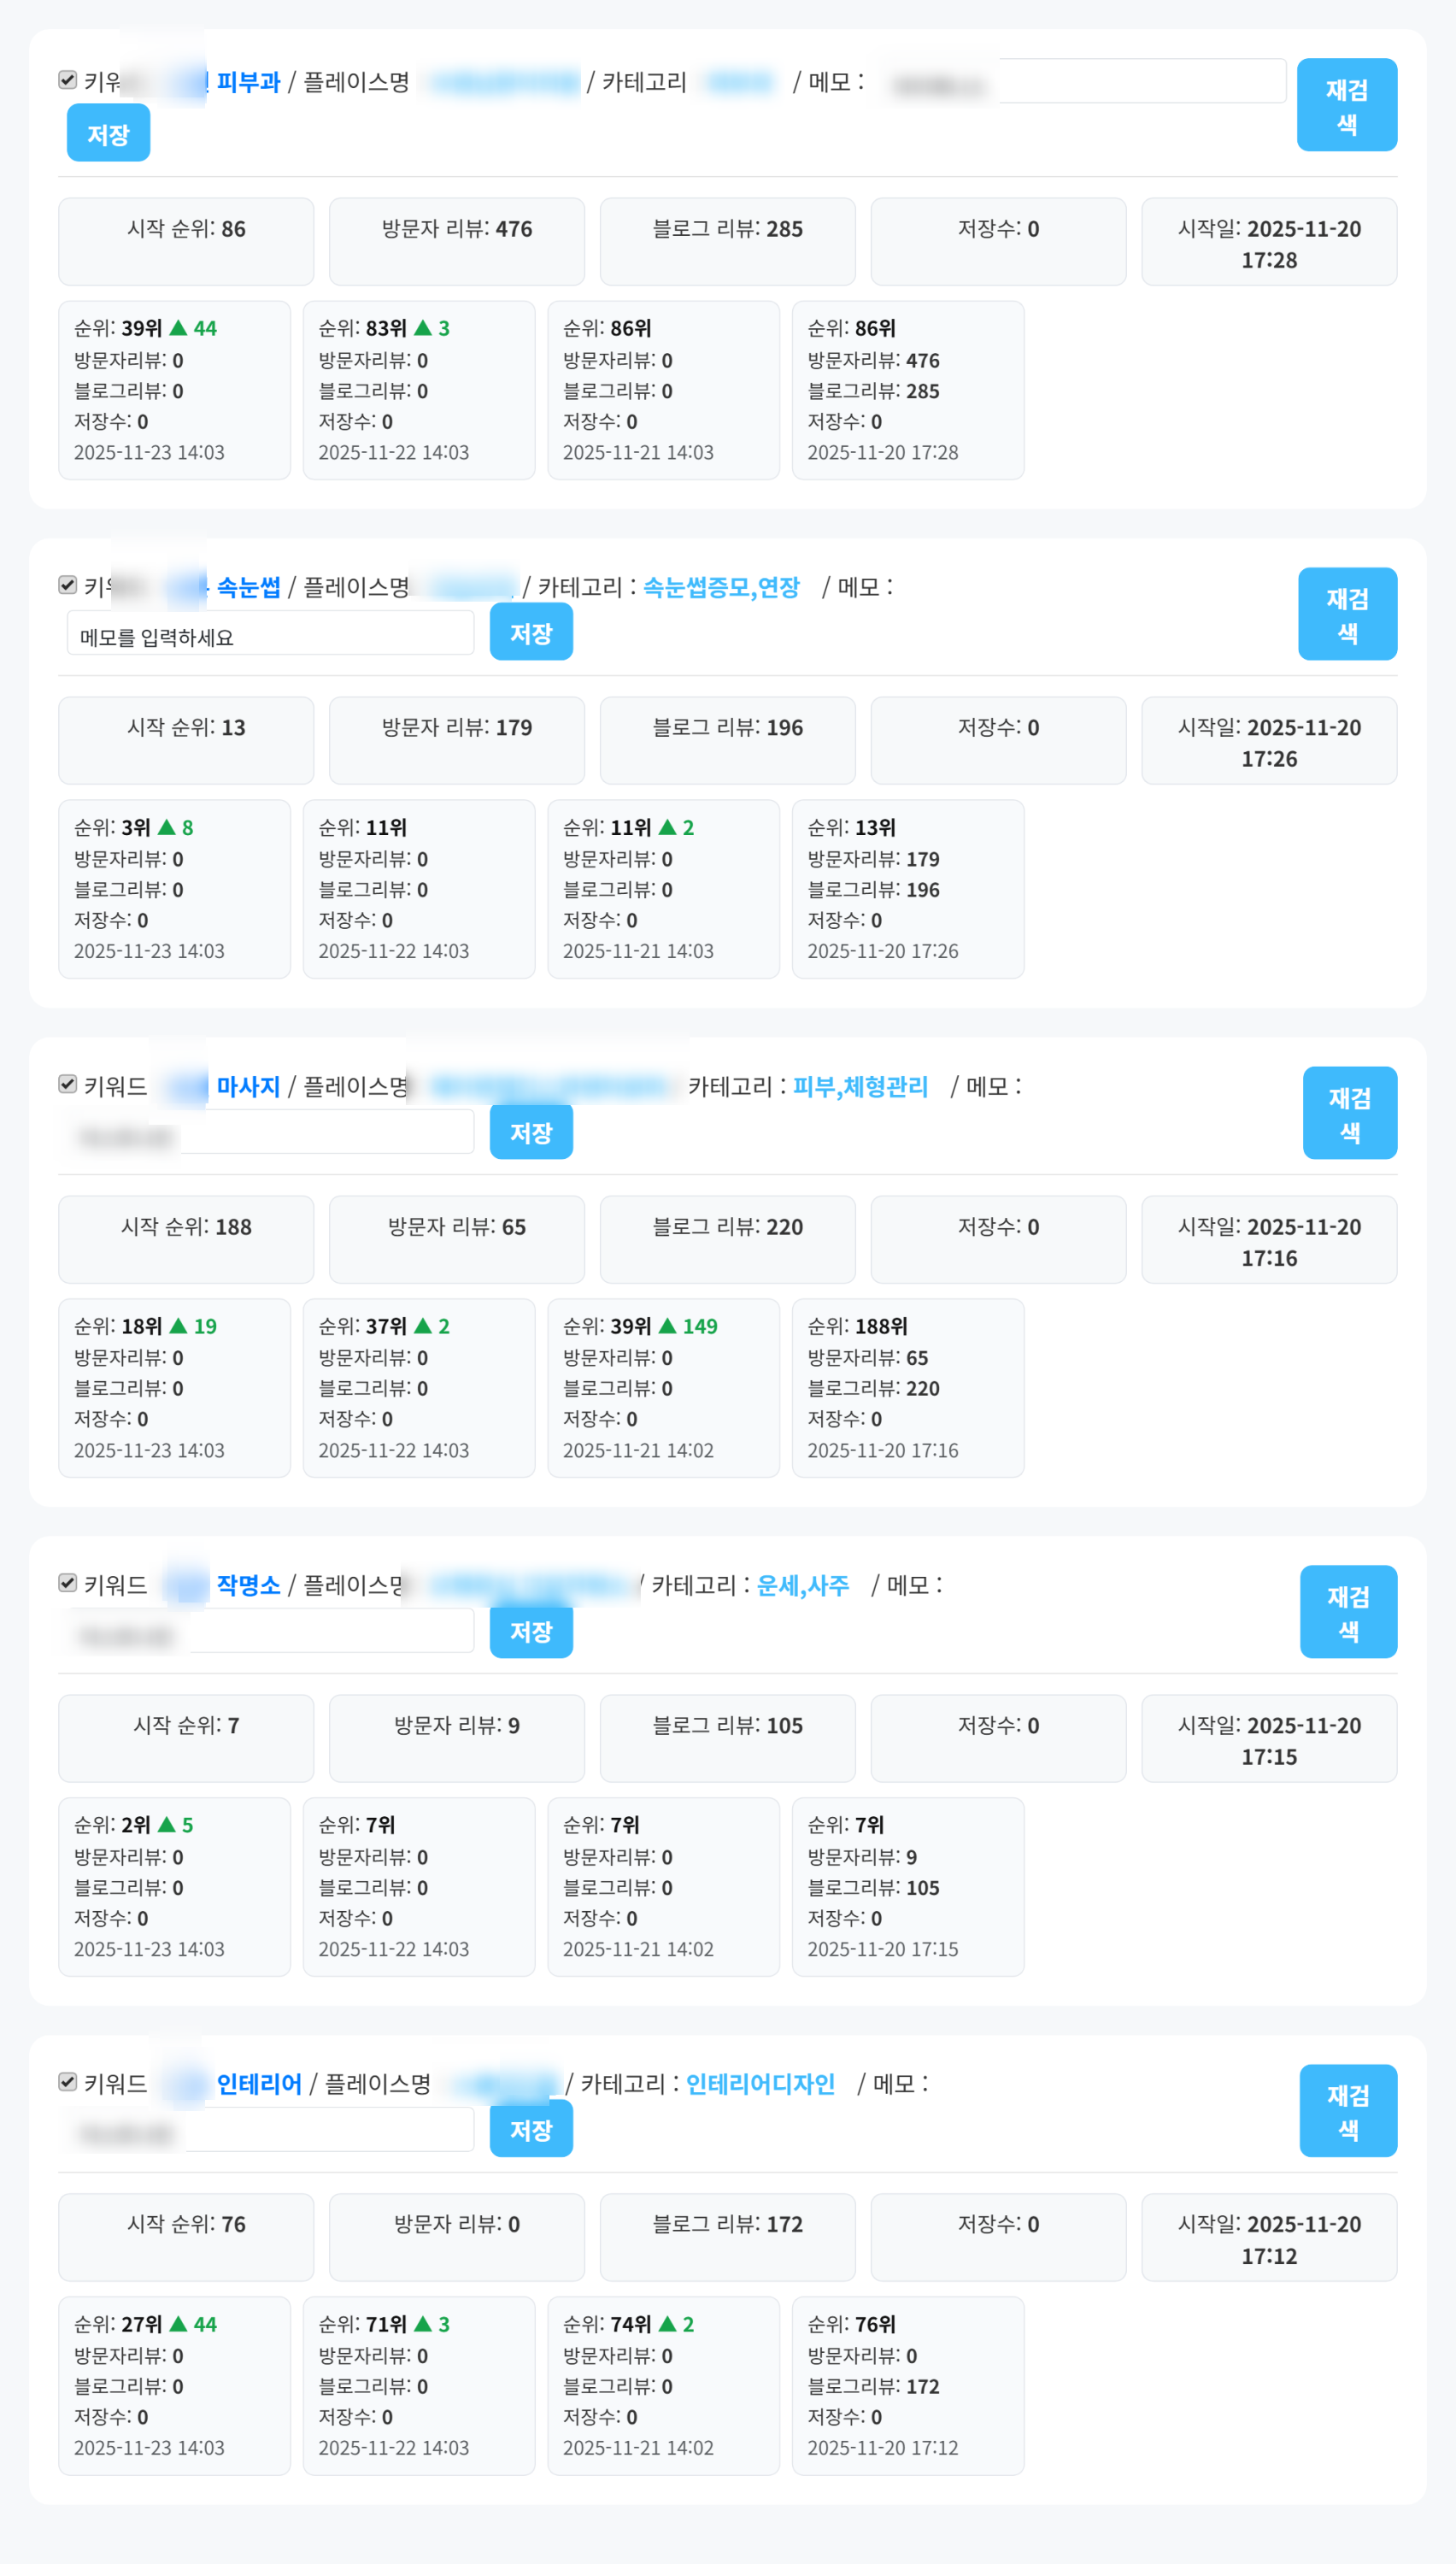The height and width of the screenshot is (2564, 1456).
Task: Open the 인테리어디자인 category link
Action: 760,2084
